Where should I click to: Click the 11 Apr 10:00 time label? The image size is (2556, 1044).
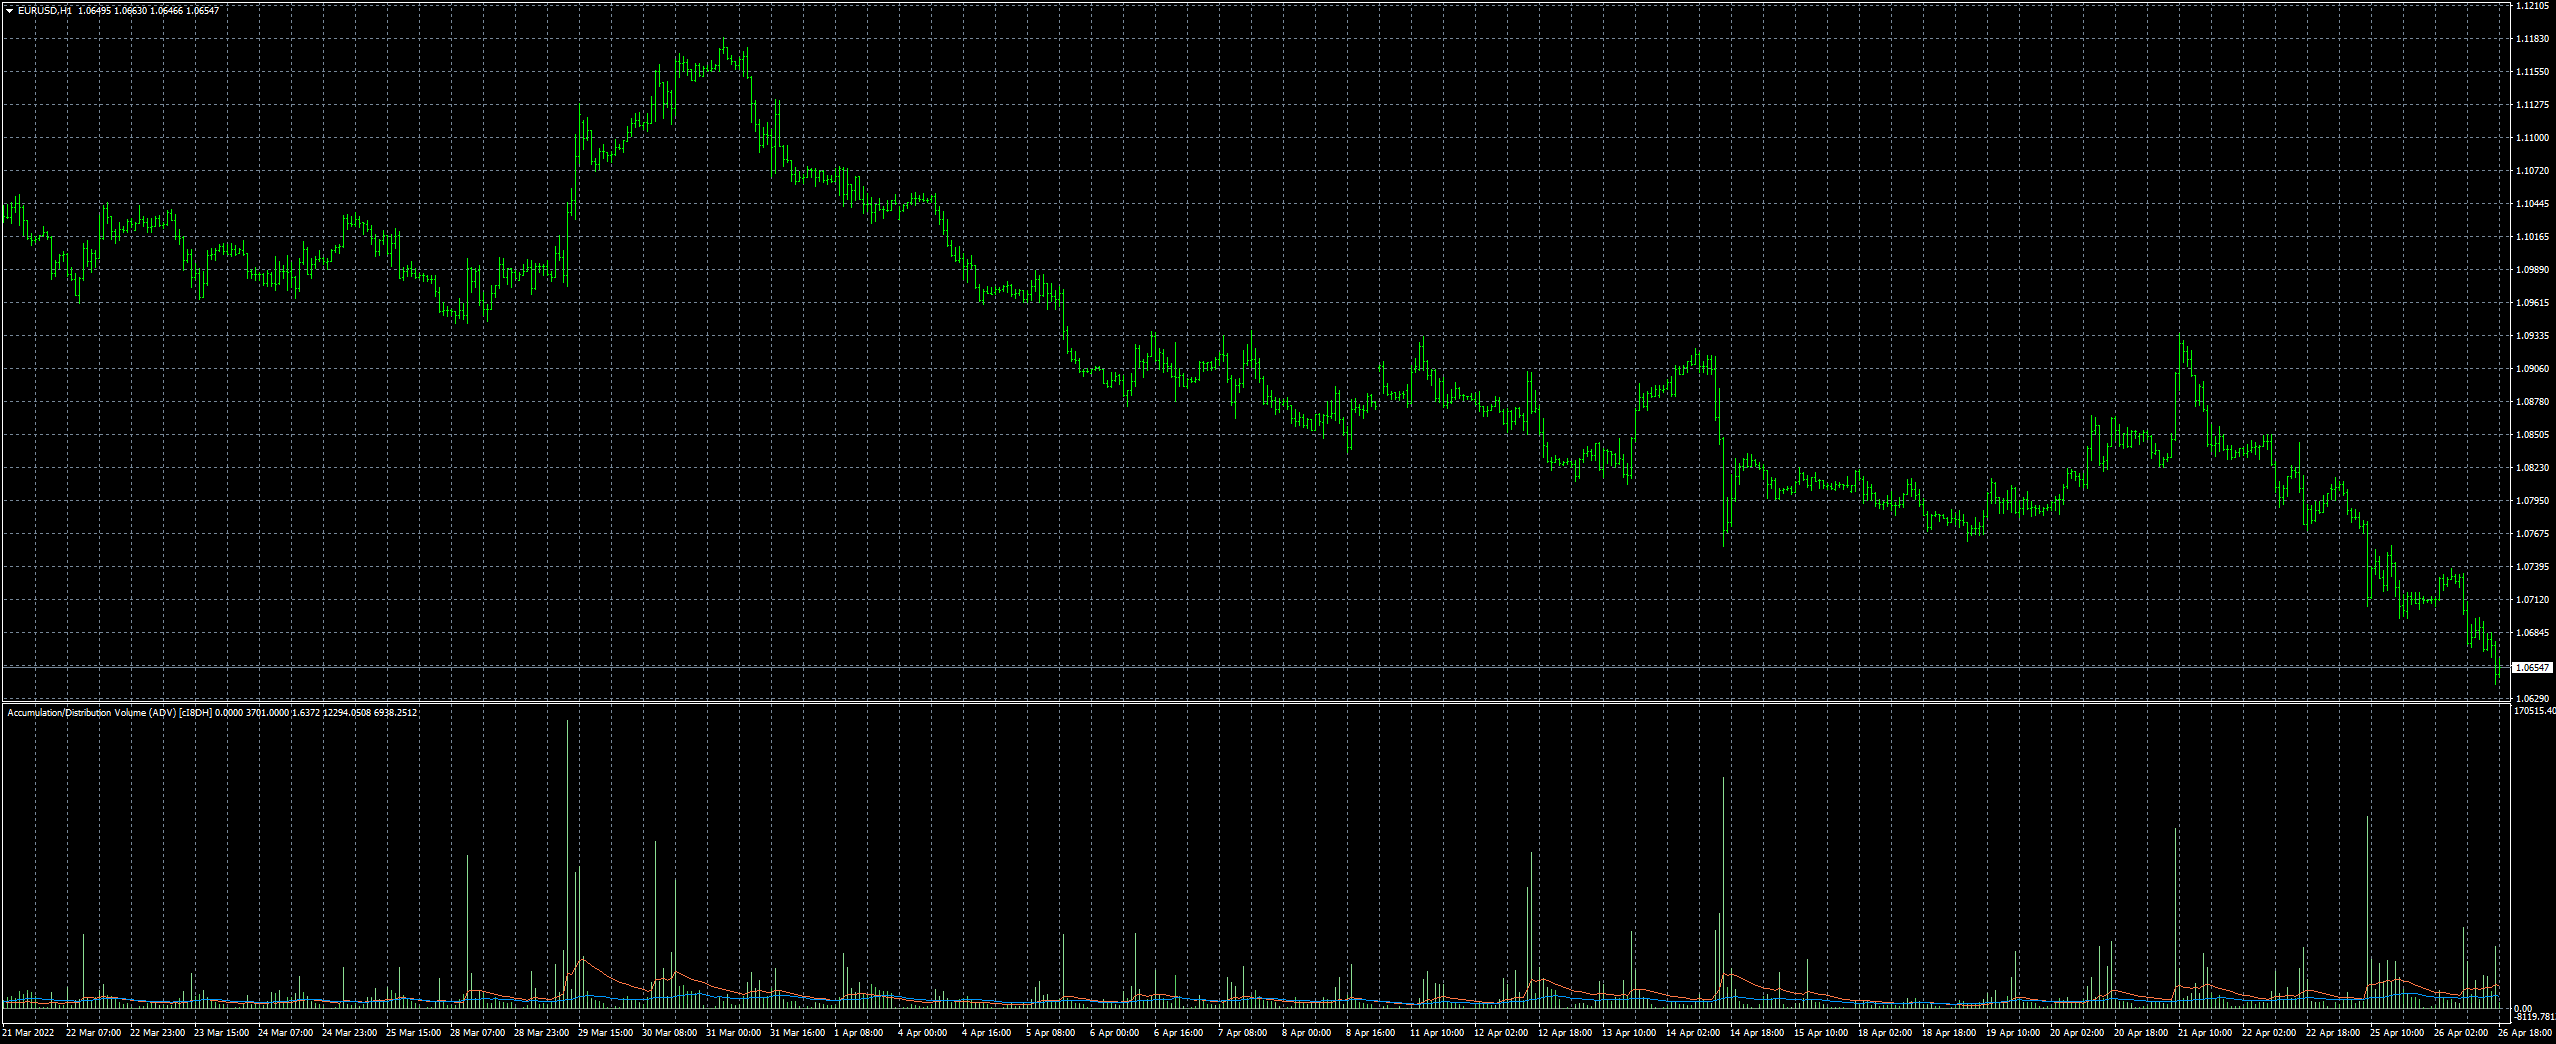point(1437,1033)
